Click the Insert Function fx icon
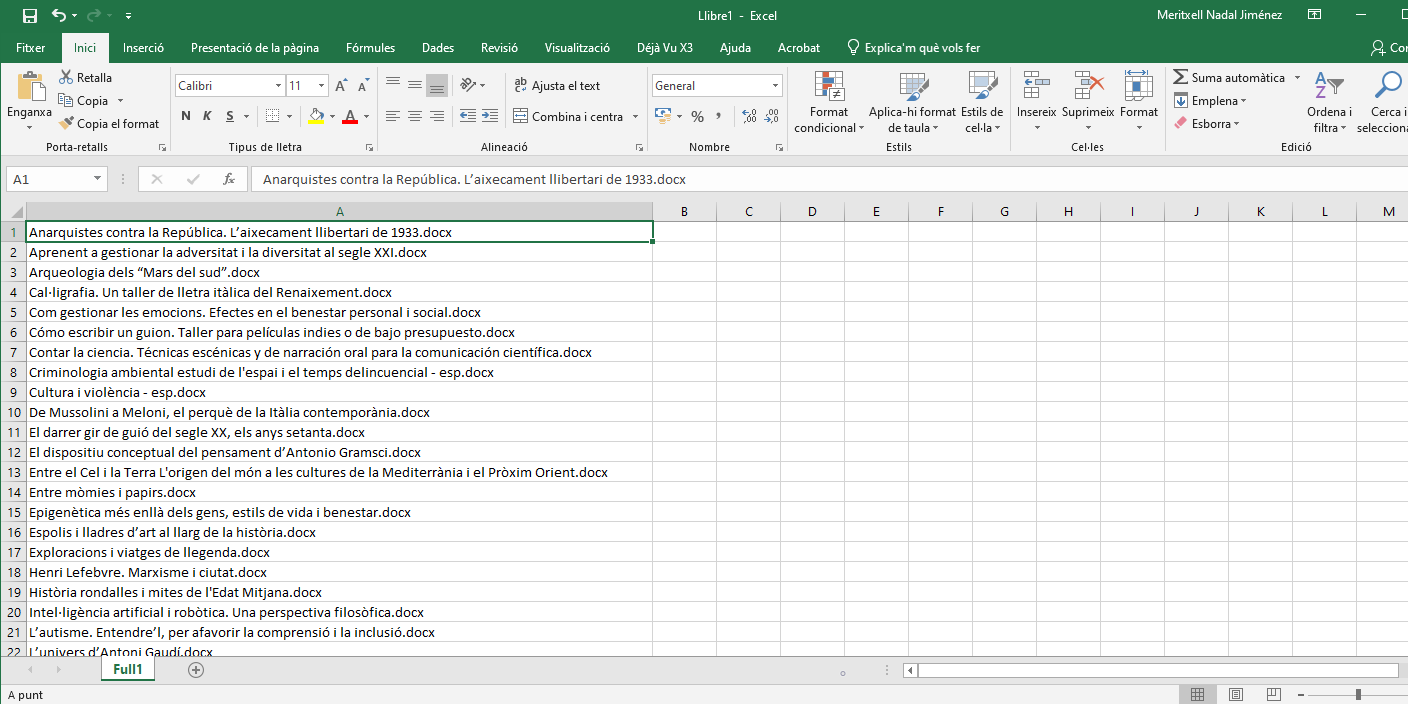The height and width of the screenshot is (704, 1408). [229, 179]
